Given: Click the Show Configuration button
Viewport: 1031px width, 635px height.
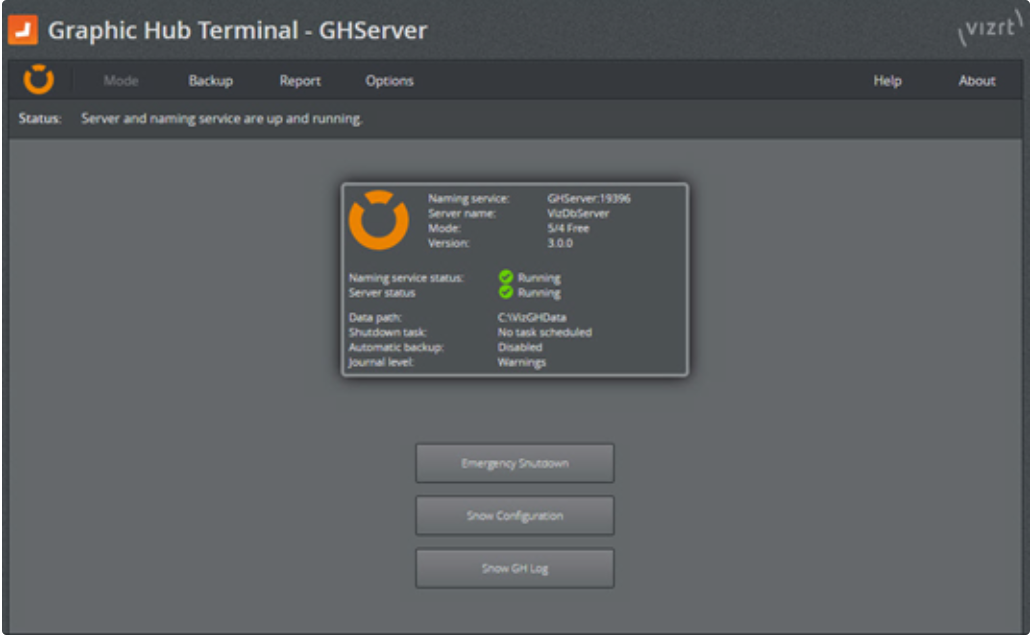Looking at the screenshot, I should [515, 516].
